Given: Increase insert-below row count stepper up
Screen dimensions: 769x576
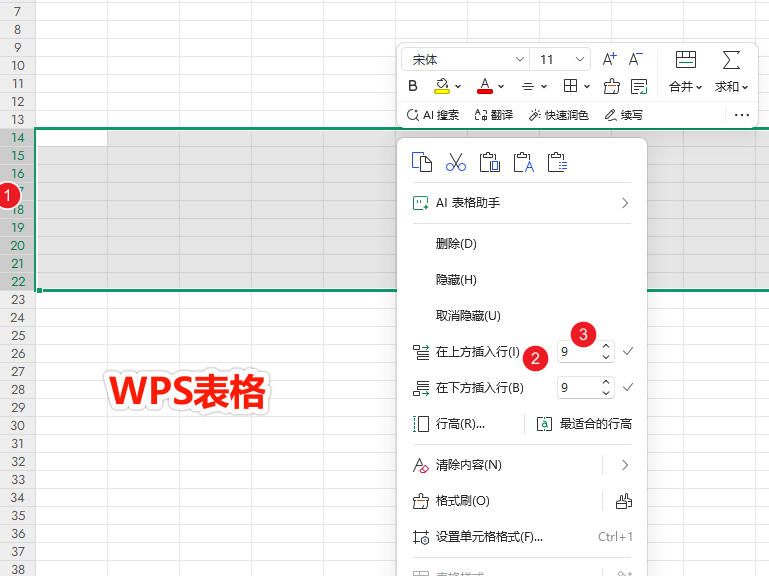Looking at the screenshot, I should pyautogui.click(x=606, y=382).
